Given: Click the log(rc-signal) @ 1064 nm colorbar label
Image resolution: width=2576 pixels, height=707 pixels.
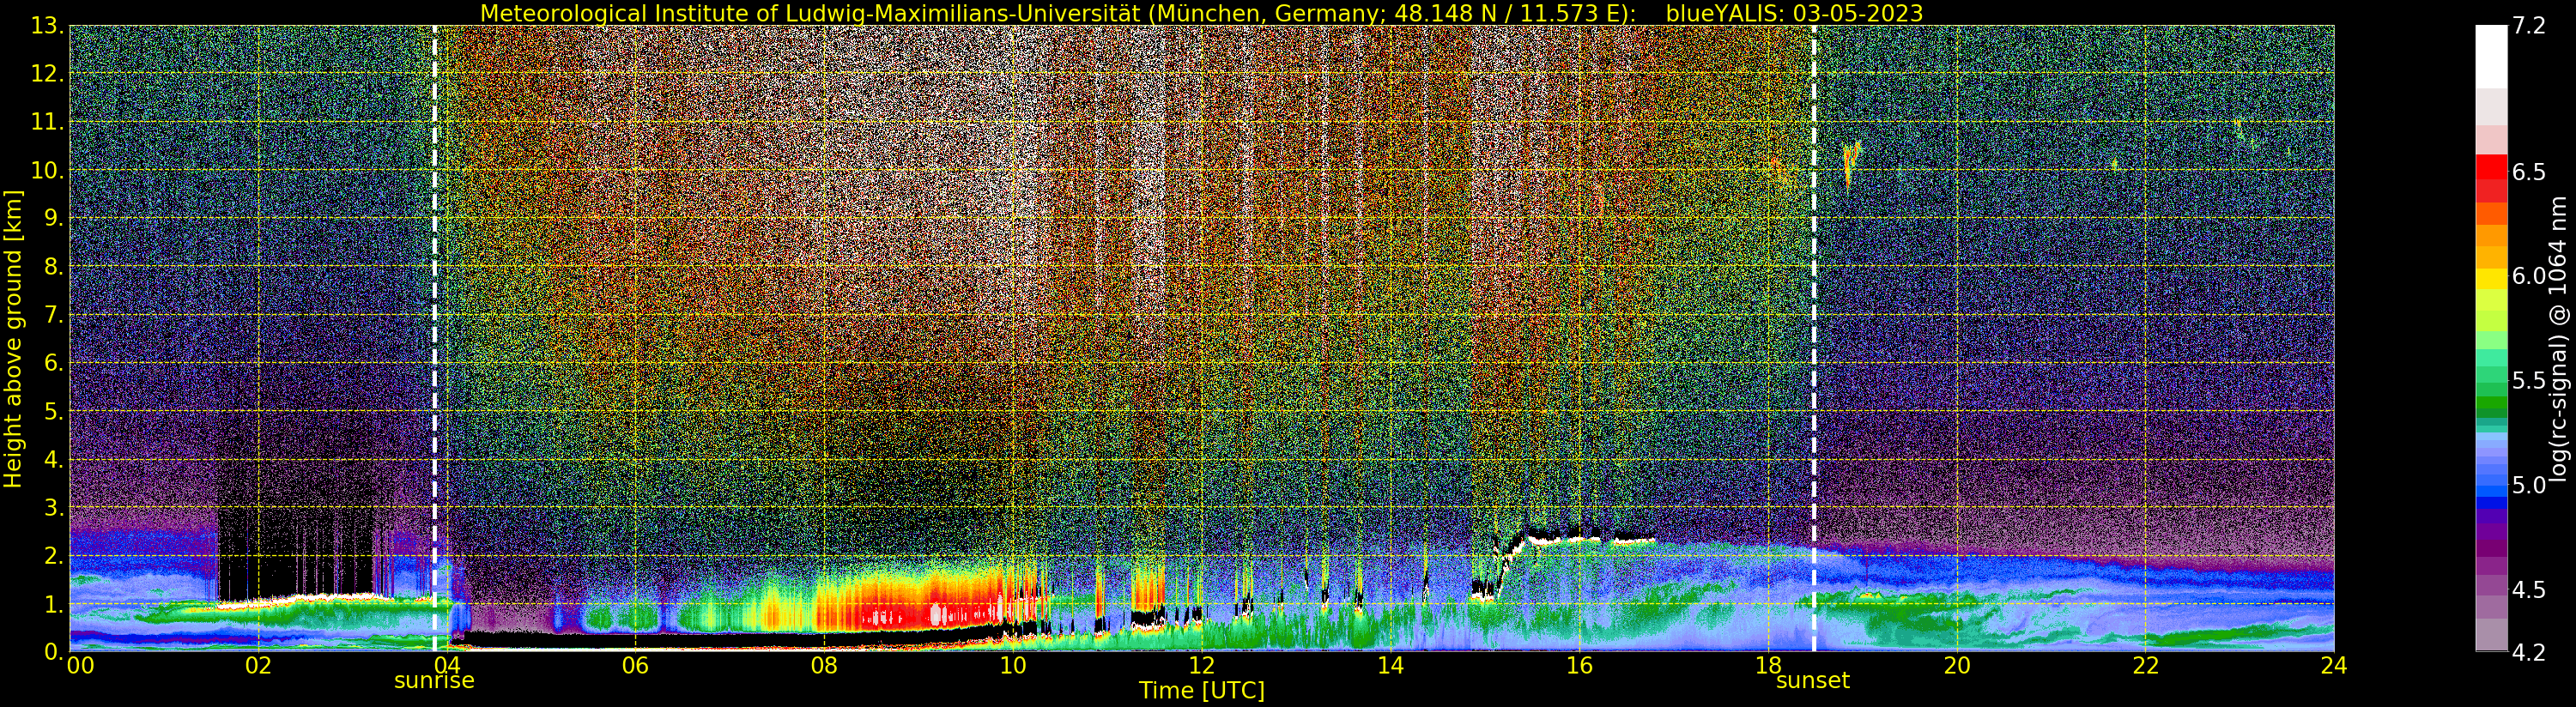Looking at the screenshot, I should pyautogui.click(x=2559, y=338).
